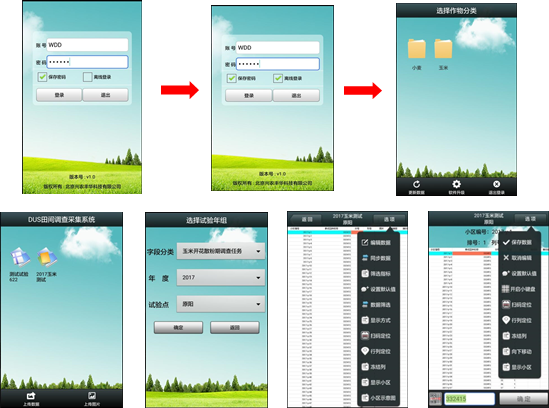Open the 小麦 crop folder

point(417,49)
